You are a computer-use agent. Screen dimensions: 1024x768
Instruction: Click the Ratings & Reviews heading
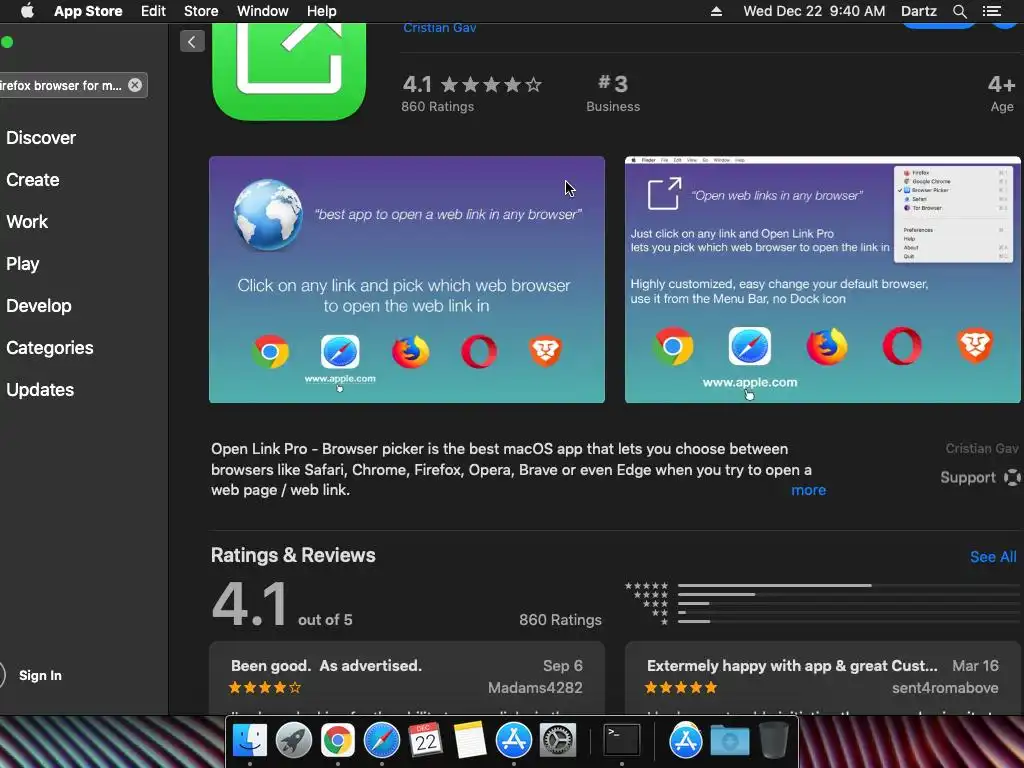click(x=293, y=555)
